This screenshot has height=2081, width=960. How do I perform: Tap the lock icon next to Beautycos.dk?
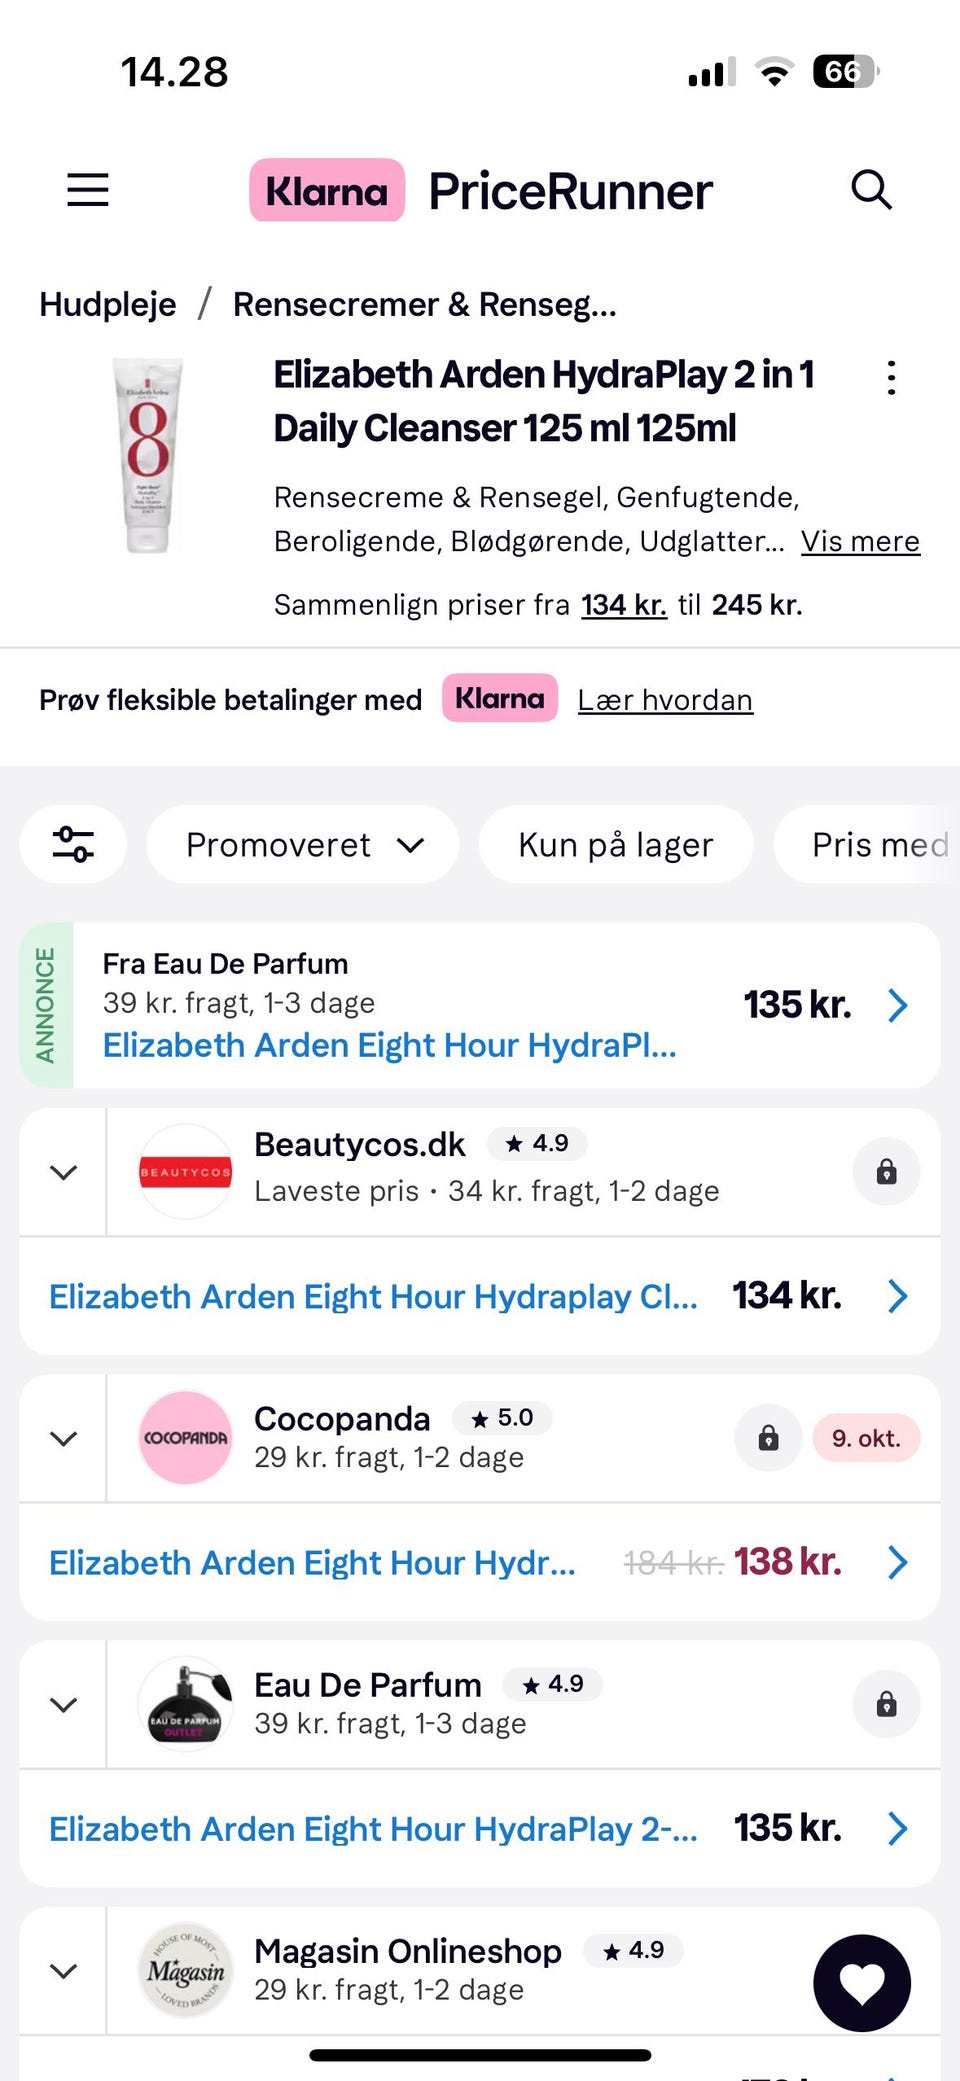886,1171
